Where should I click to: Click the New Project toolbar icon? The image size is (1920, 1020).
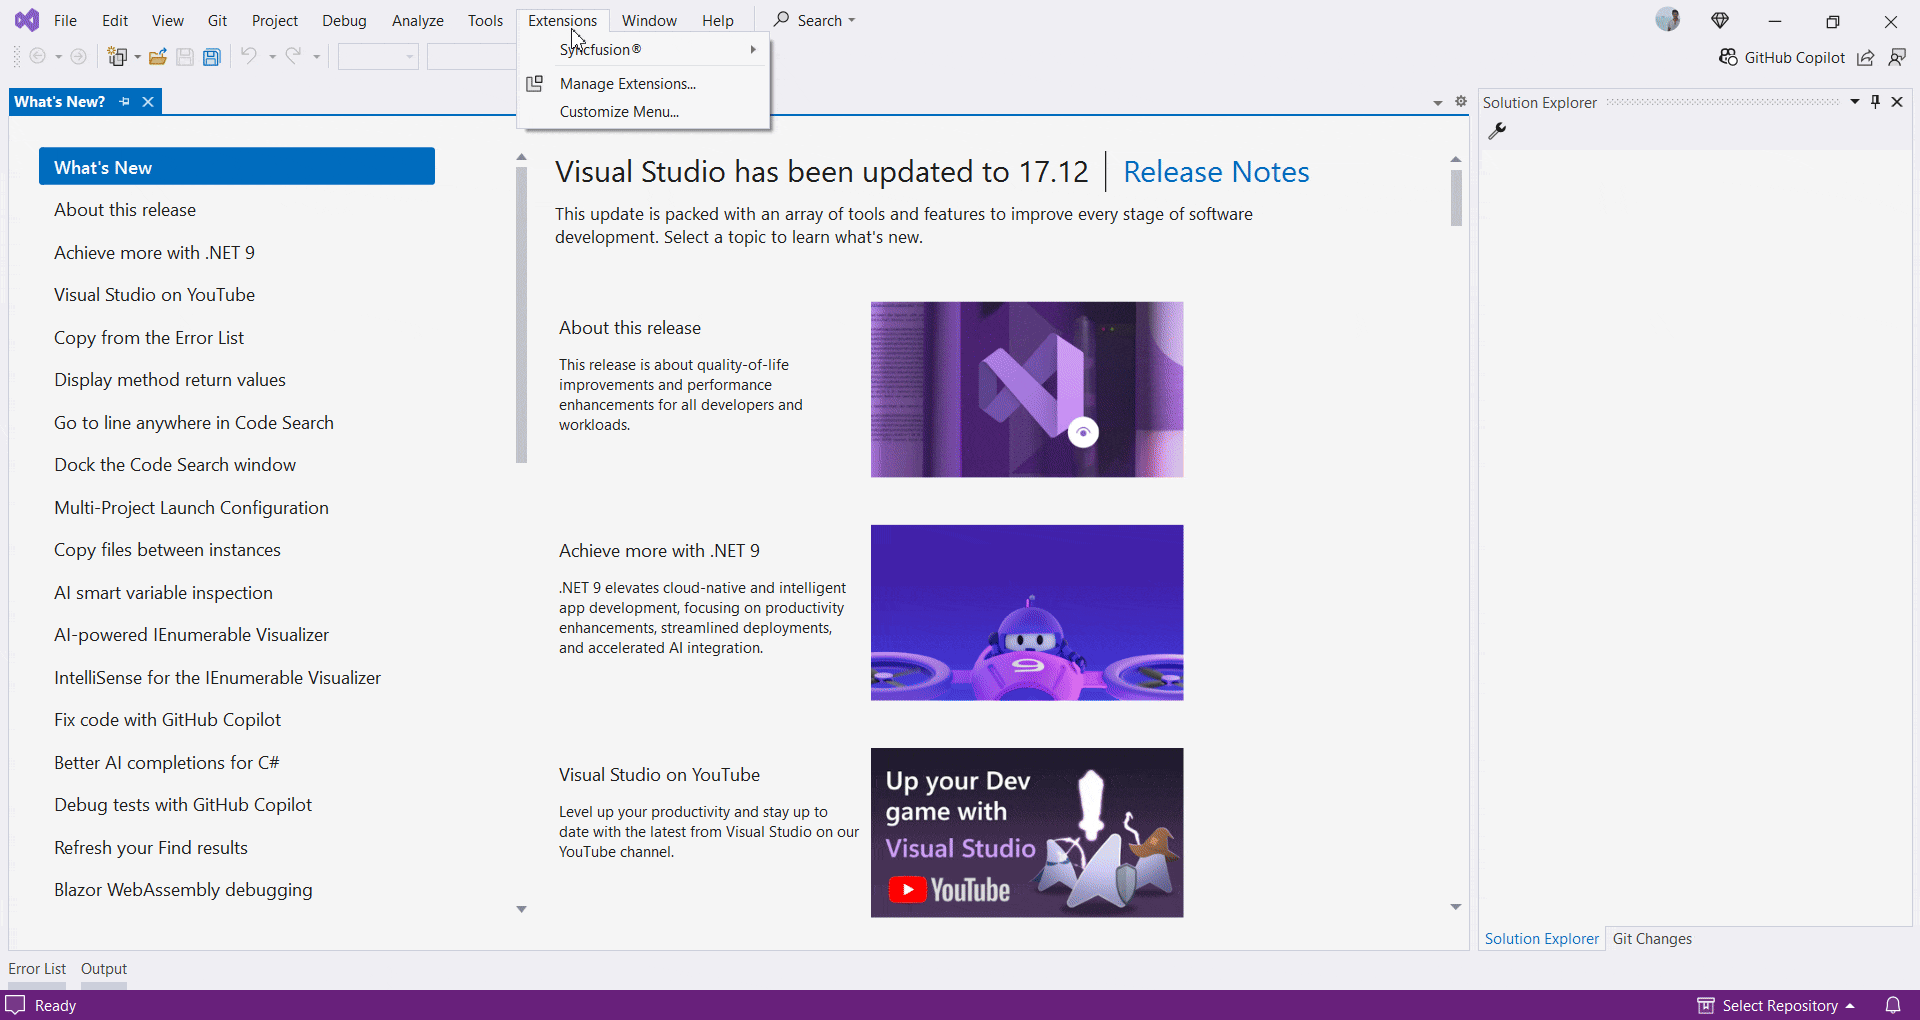(x=118, y=57)
